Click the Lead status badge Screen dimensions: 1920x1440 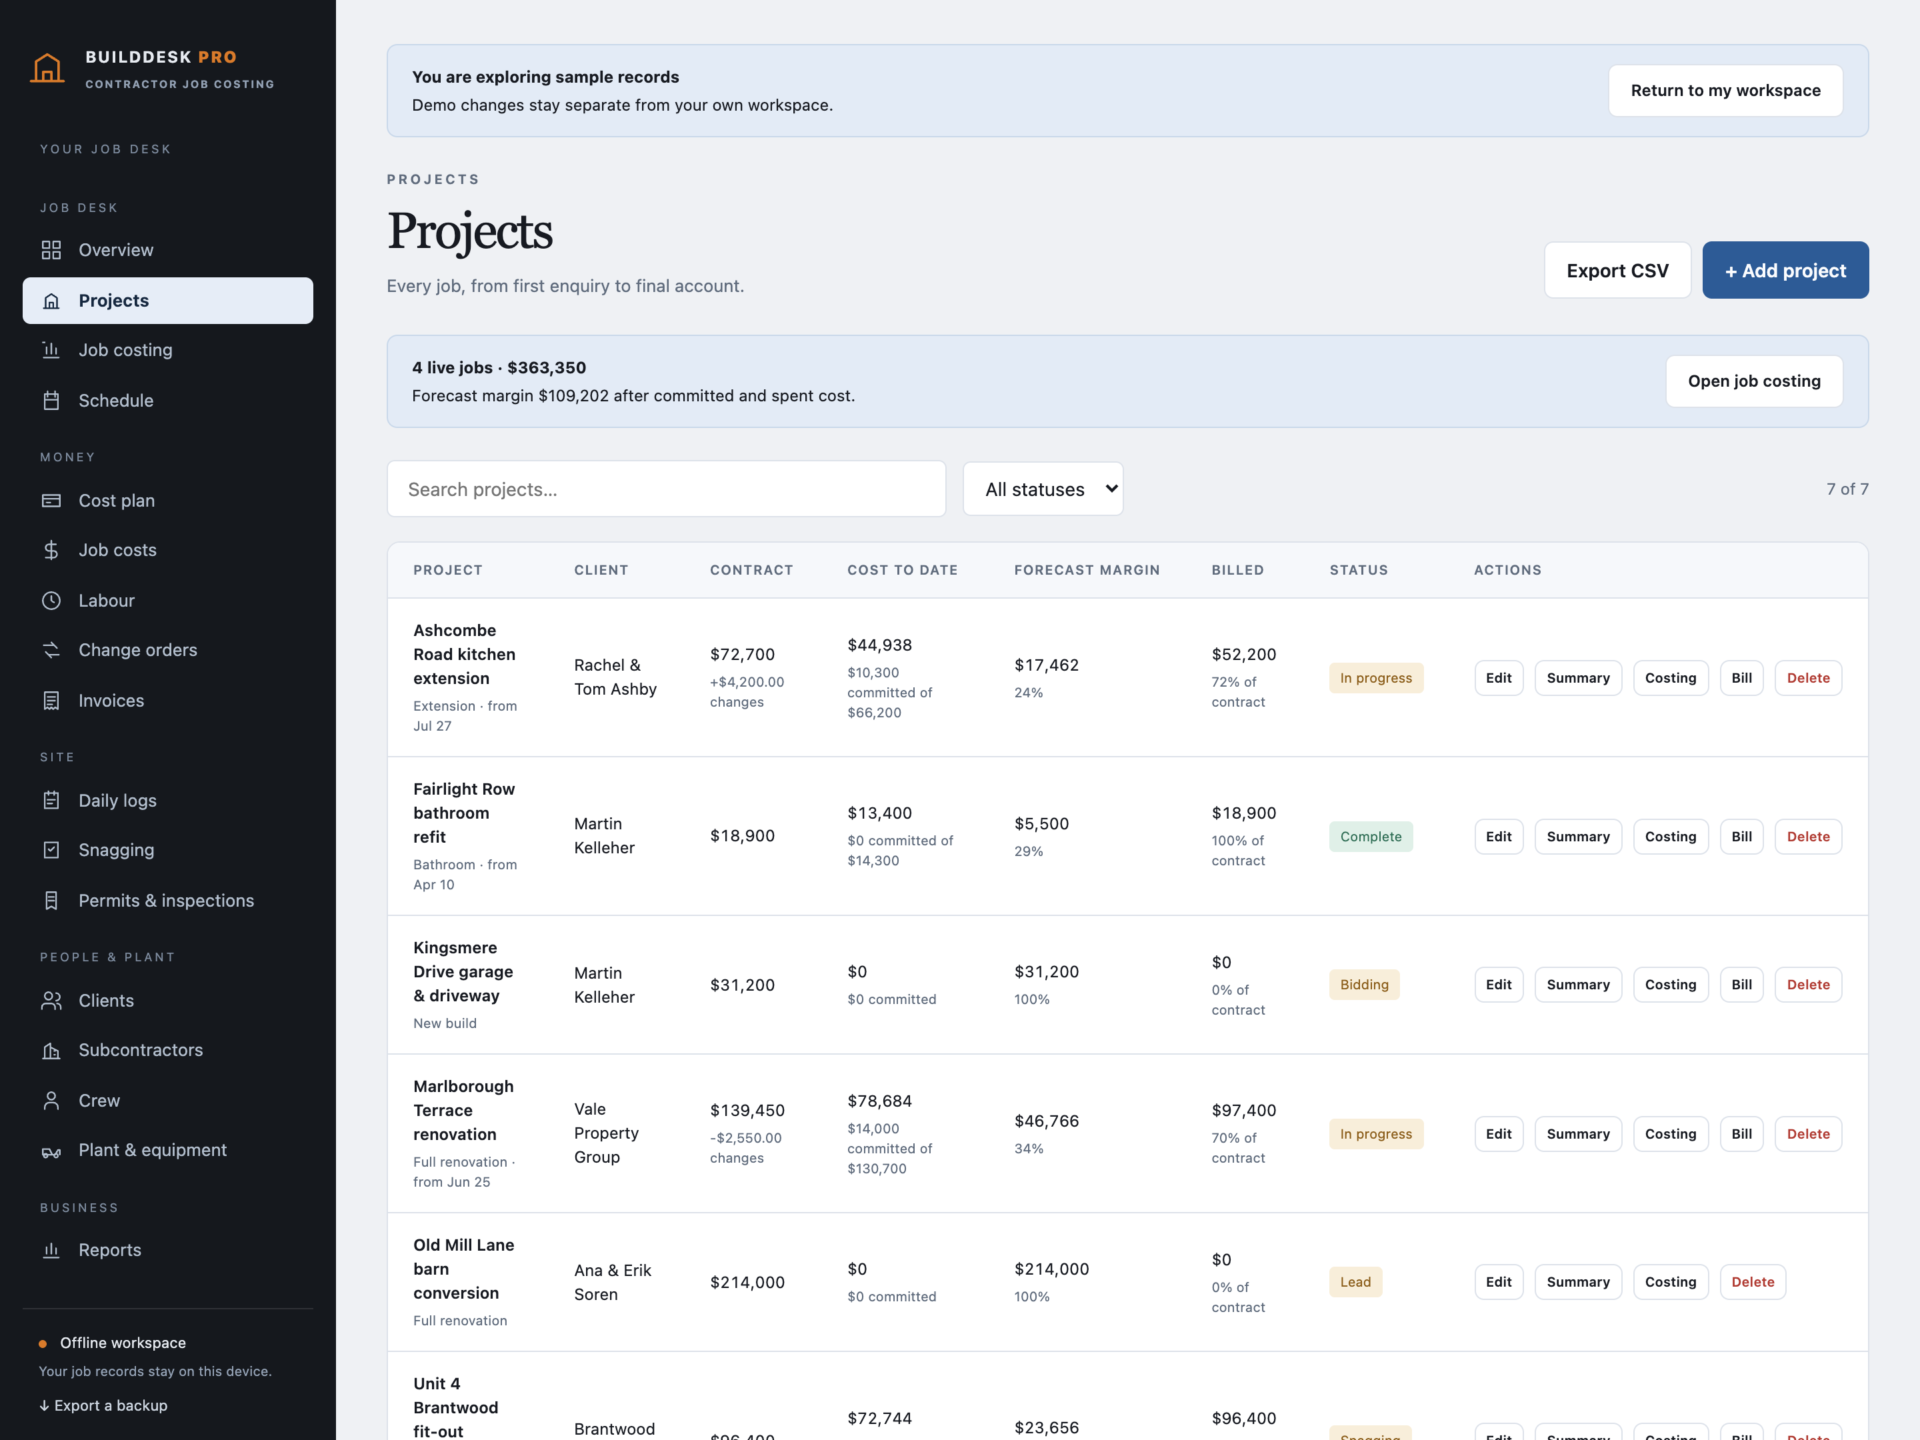click(x=1355, y=1282)
